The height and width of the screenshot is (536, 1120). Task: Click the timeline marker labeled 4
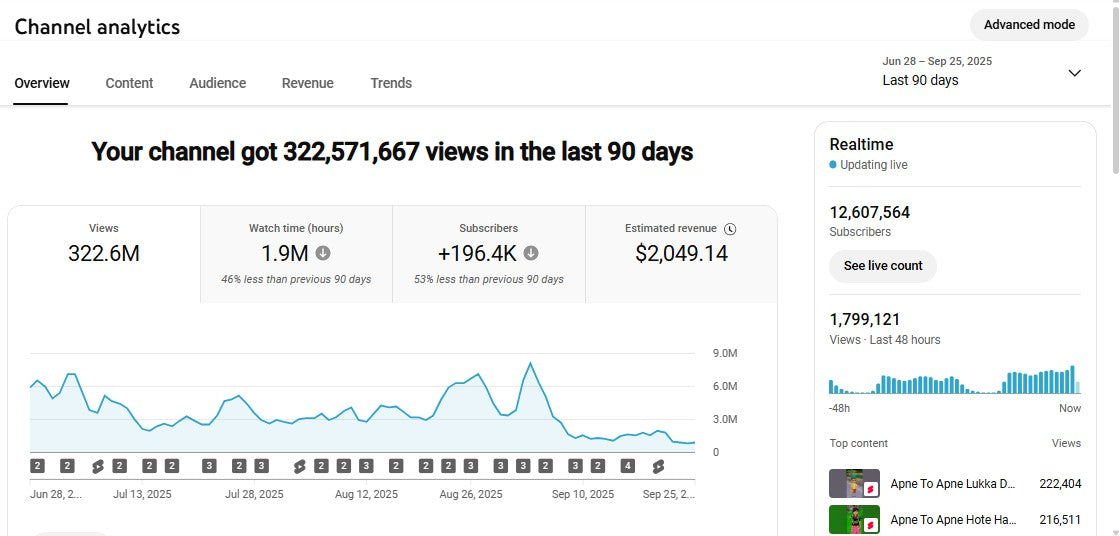(x=627, y=466)
